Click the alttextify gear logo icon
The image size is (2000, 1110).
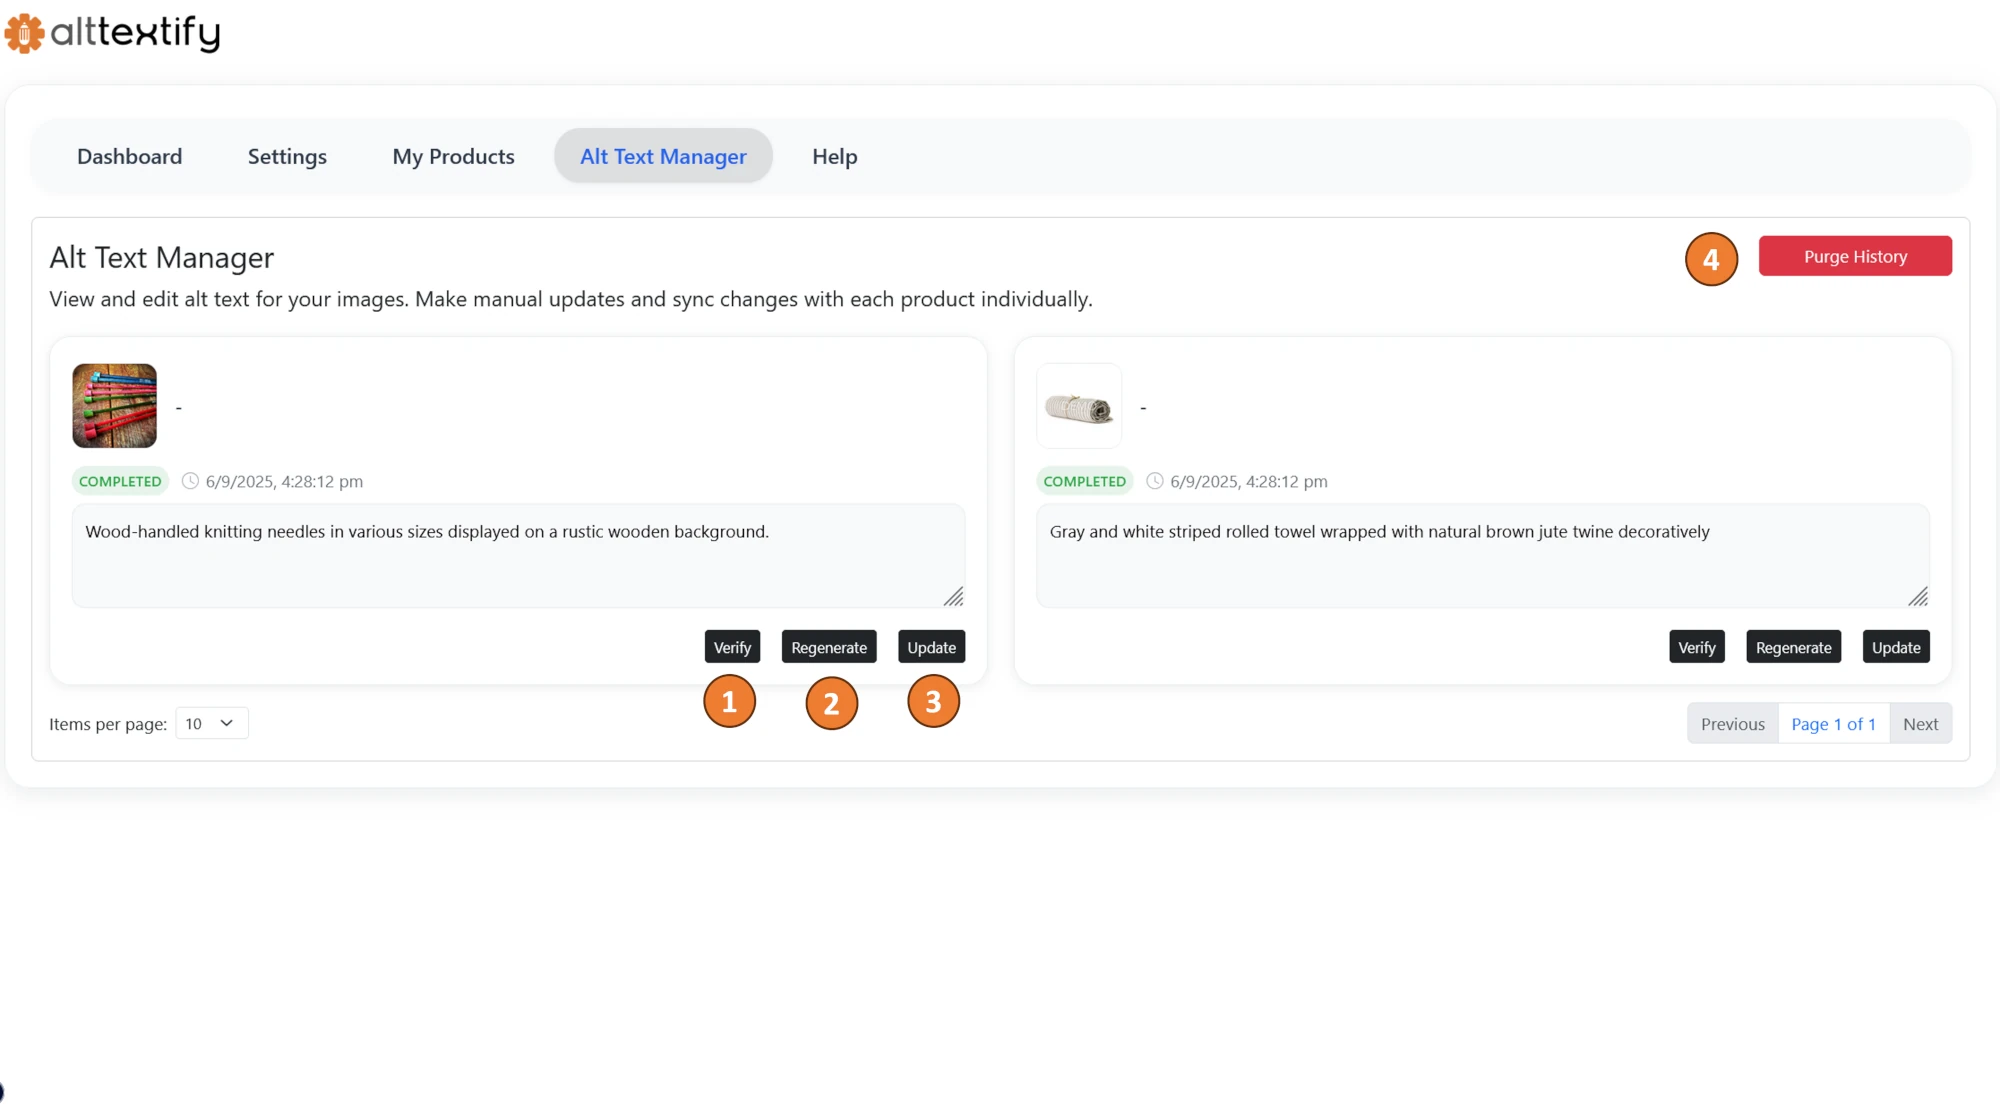[x=24, y=33]
